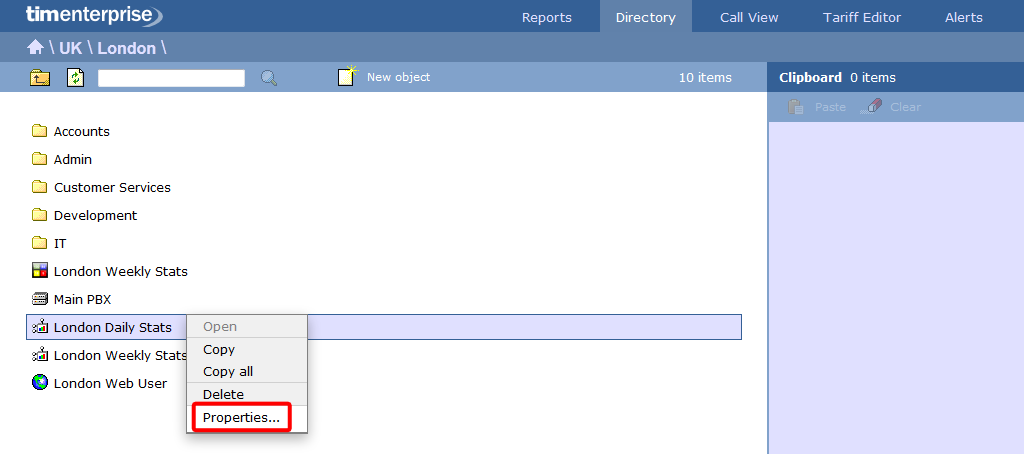Choose Copy all in context menu
This screenshot has width=1024, height=454.
tap(228, 371)
